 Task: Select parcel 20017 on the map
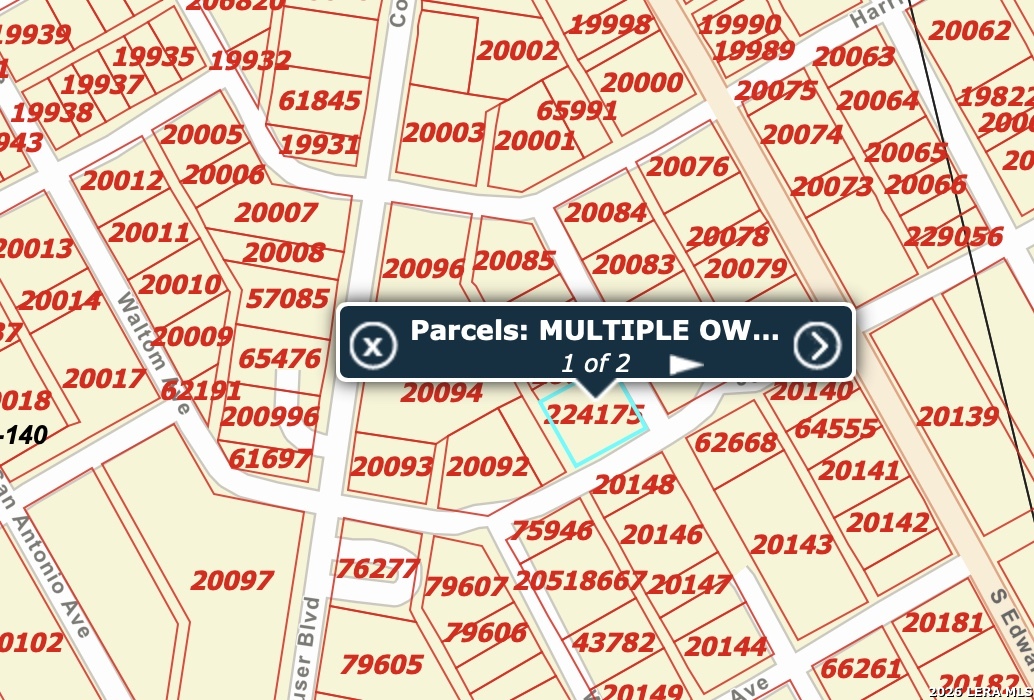pos(104,379)
